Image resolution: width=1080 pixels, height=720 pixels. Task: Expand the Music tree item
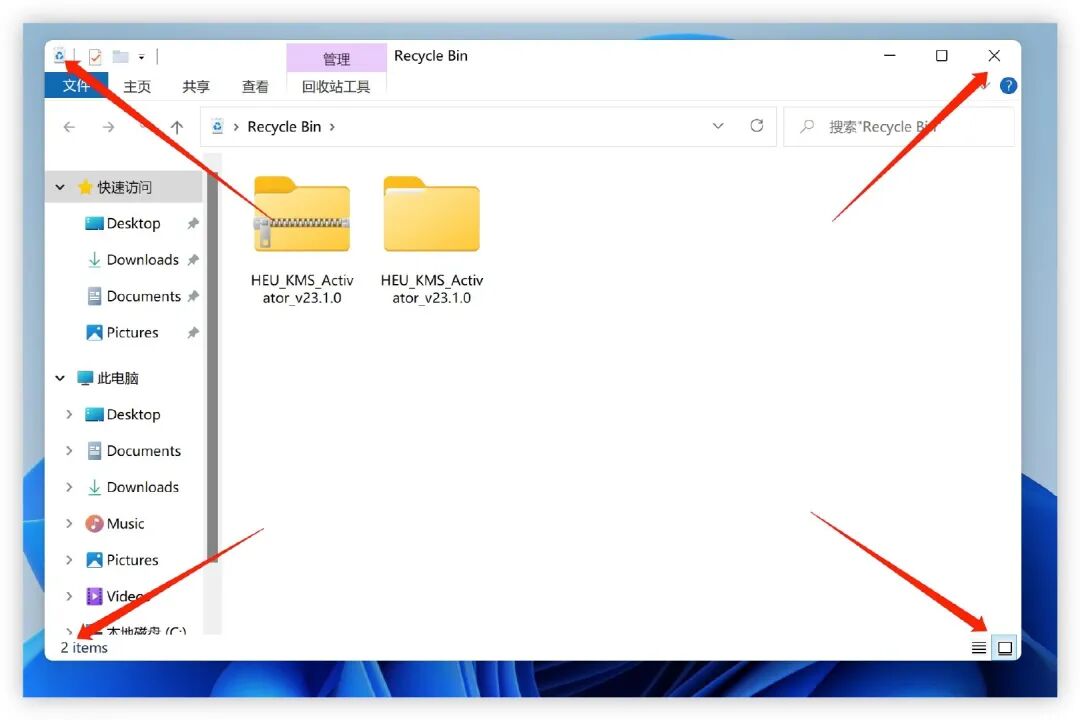tap(68, 523)
